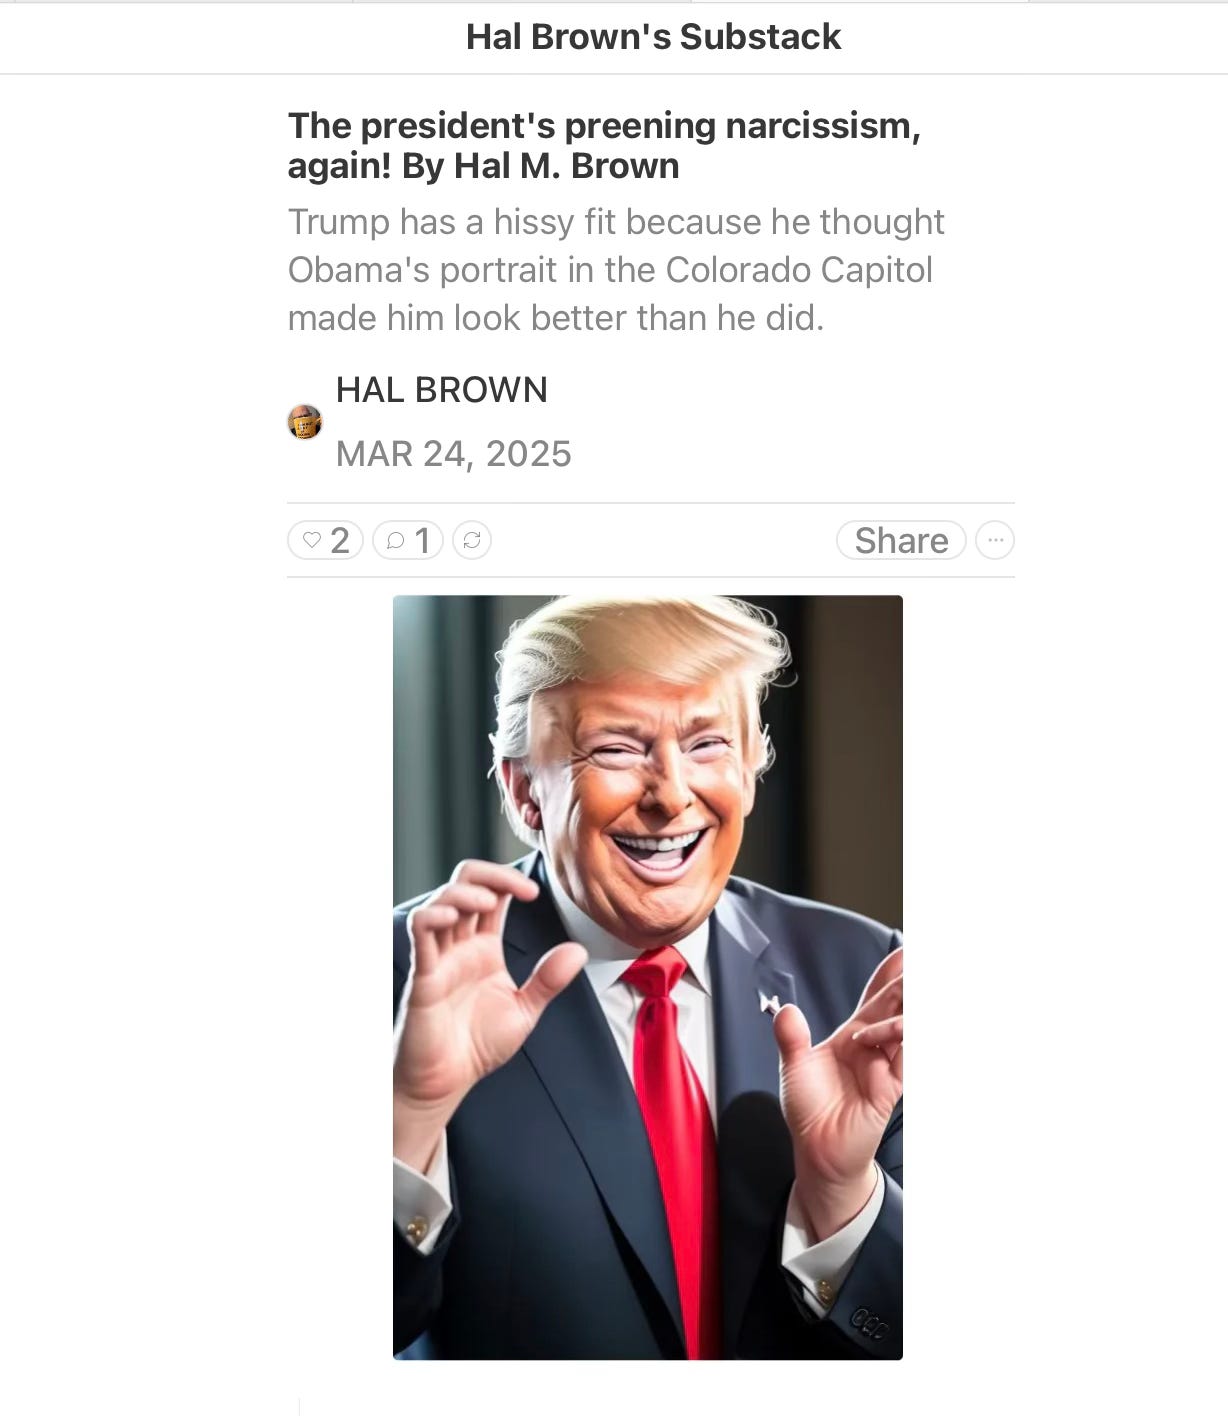Image resolution: width=1228 pixels, height=1416 pixels.
Task: Open the ellipsis more-options button
Action: [x=995, y=540]
